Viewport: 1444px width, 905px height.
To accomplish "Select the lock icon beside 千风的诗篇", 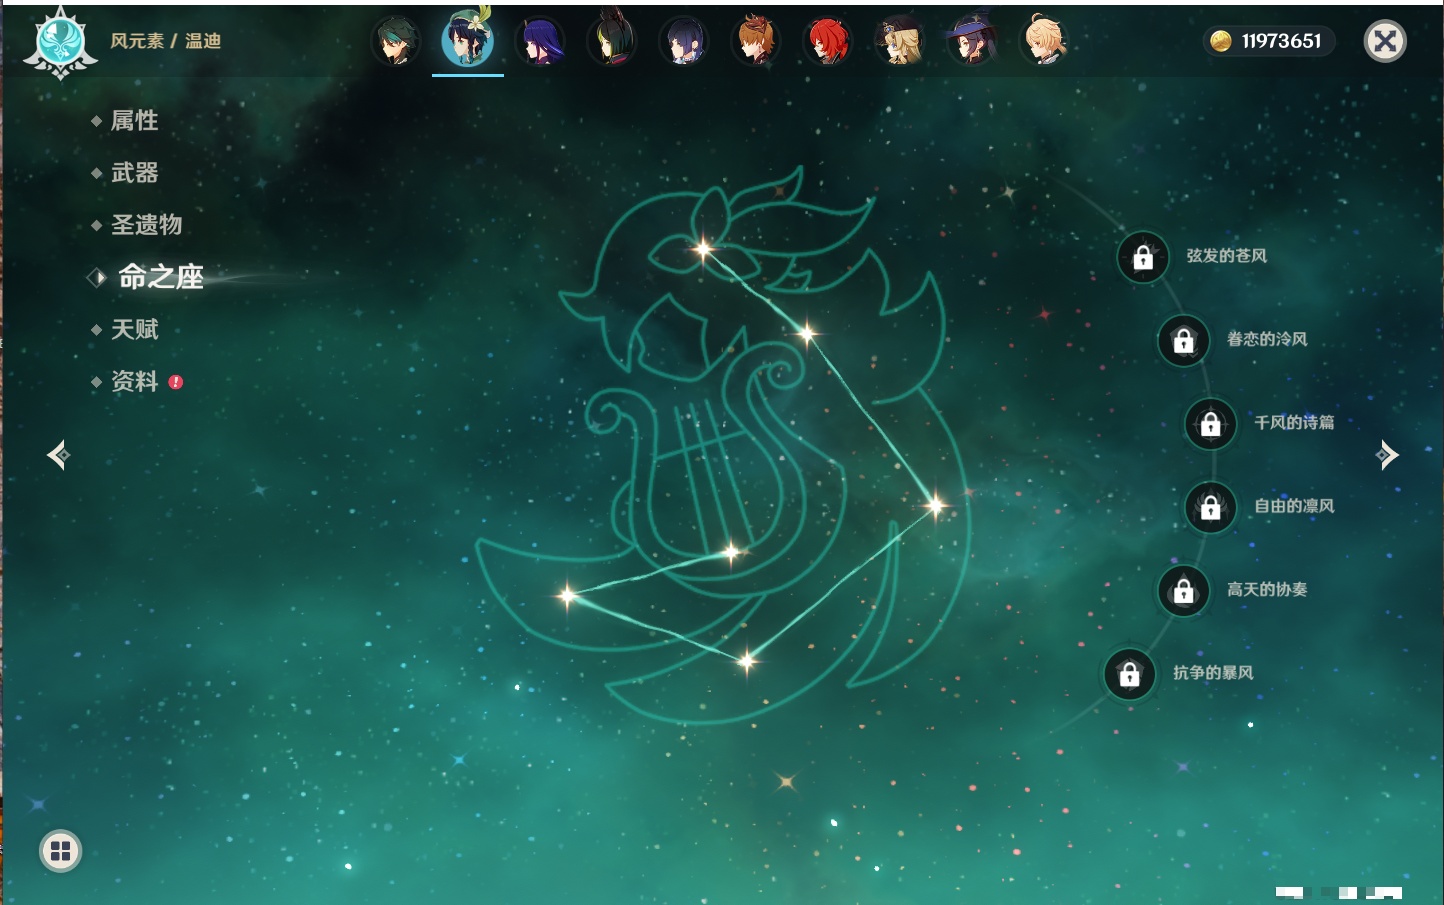I will [x=1211, y=424].
